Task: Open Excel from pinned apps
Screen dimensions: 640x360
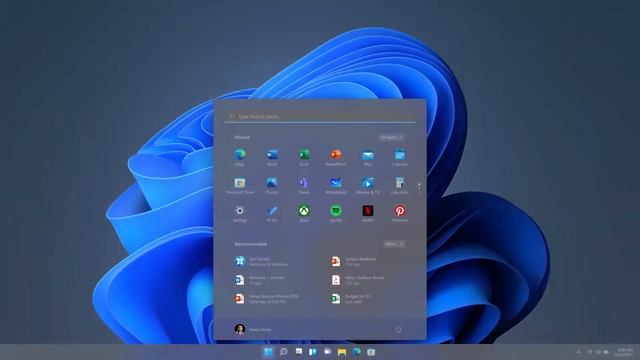Action: tap(304, 157)
